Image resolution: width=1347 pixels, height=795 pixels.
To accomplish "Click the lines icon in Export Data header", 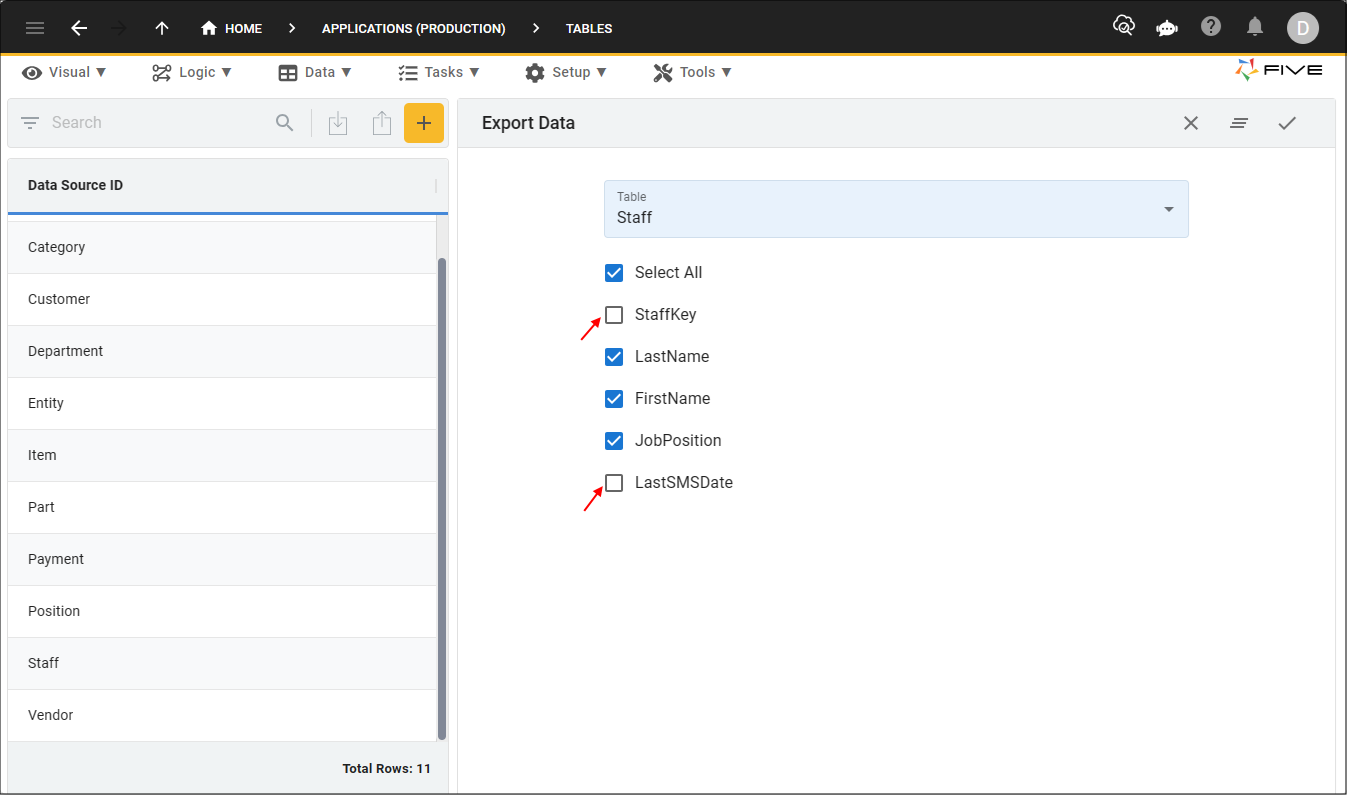I will point(1239,123).
